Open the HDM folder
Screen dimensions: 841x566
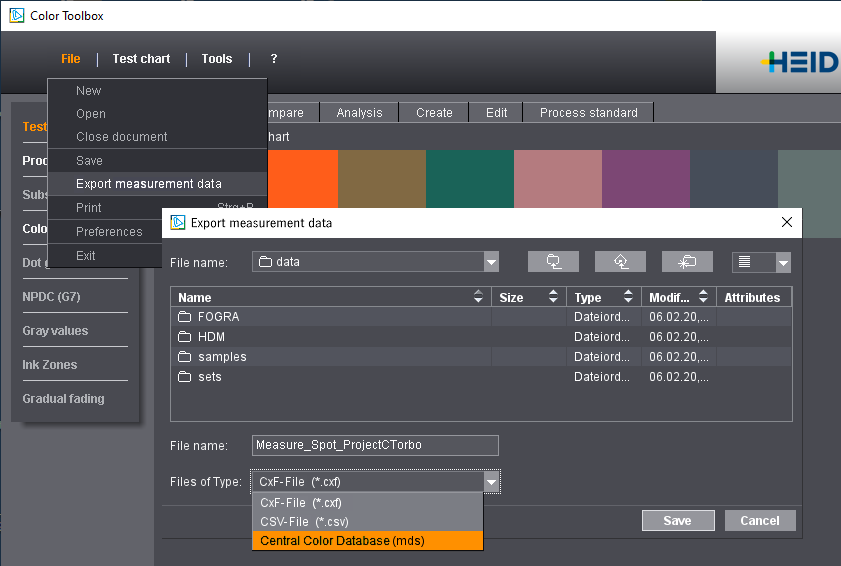coord(211,337)
